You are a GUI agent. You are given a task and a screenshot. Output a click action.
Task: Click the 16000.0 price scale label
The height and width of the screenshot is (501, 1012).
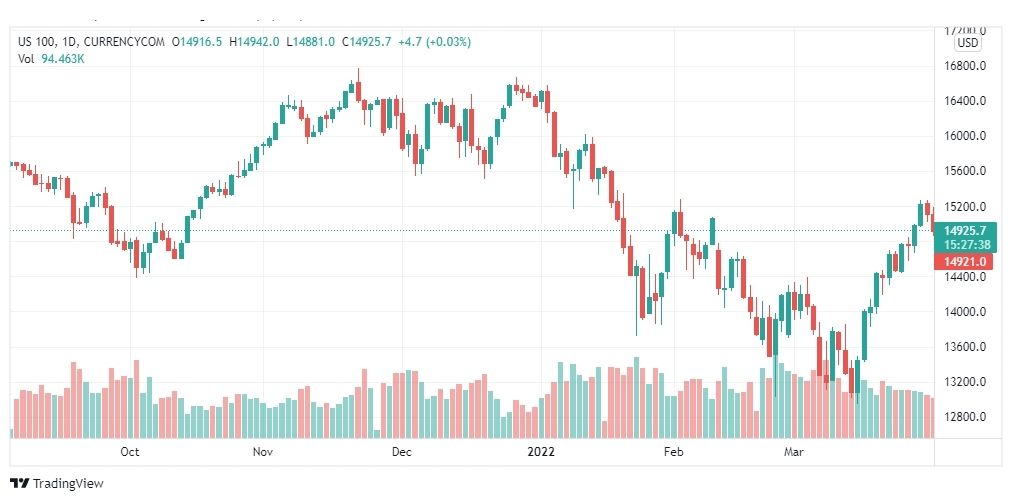[964, 136]
